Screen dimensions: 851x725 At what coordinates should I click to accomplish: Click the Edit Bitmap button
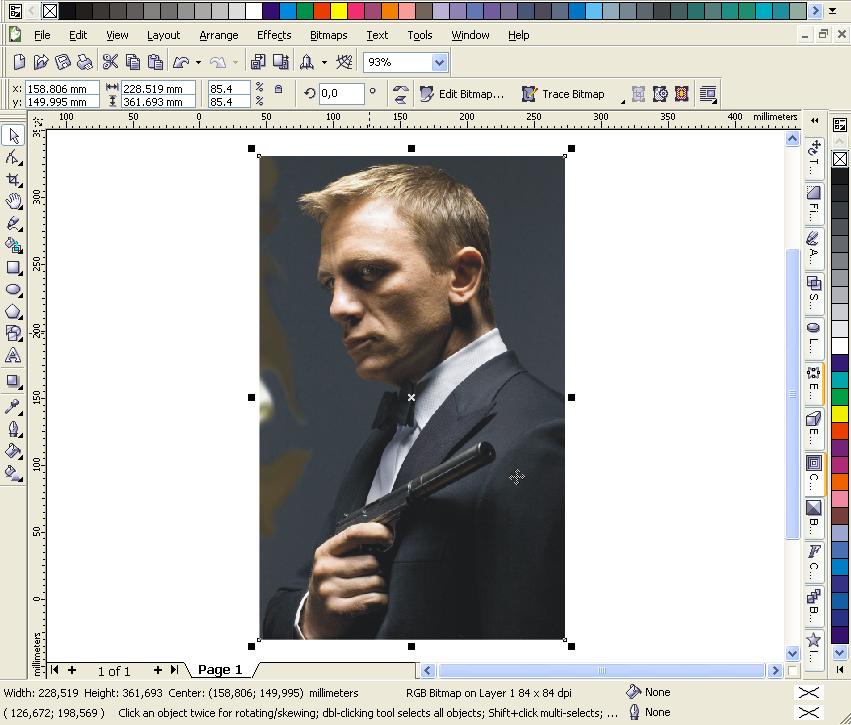(x=462, y=94)
